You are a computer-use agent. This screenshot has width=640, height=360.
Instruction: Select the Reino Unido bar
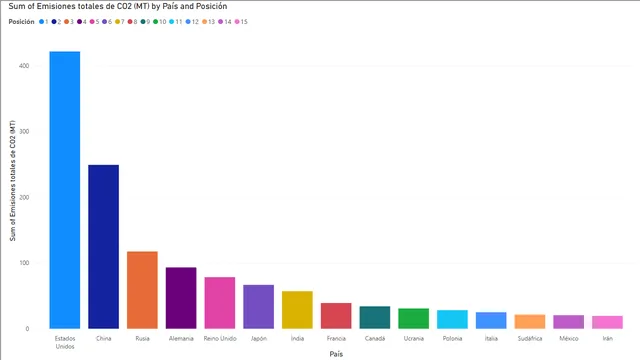pos(220,303)
